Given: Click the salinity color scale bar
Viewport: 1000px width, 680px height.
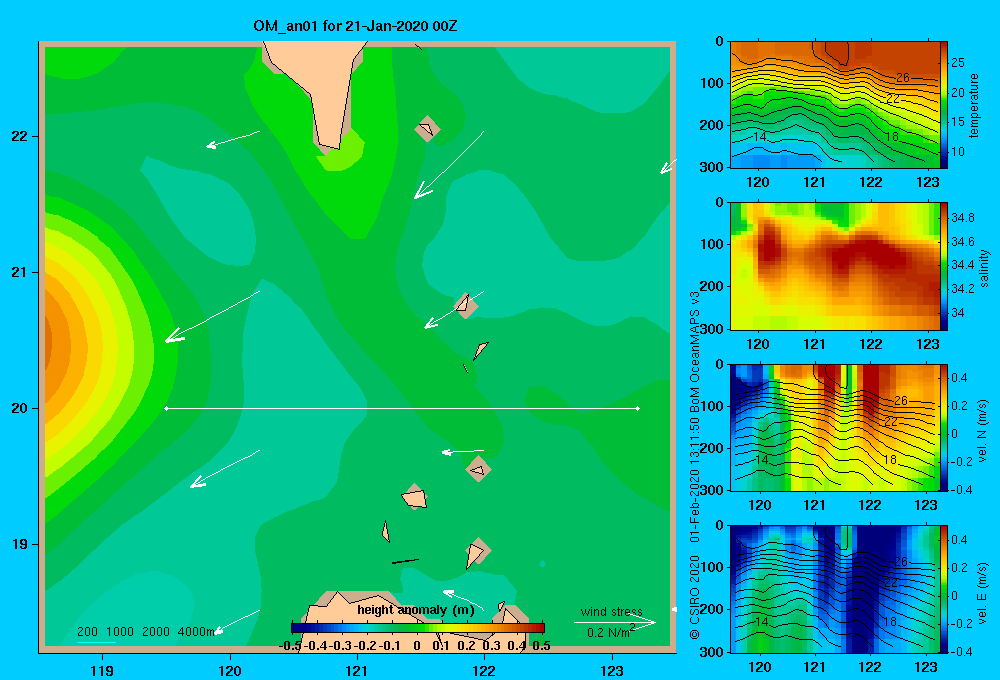Looking at the screenshot, I should point(944,266).
